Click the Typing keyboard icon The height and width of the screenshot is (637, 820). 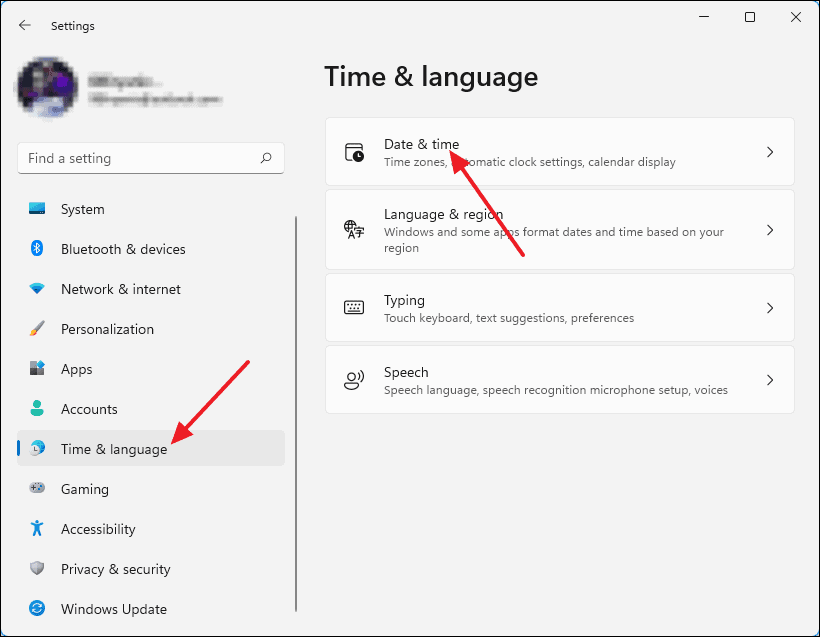[x=354, y=307]
